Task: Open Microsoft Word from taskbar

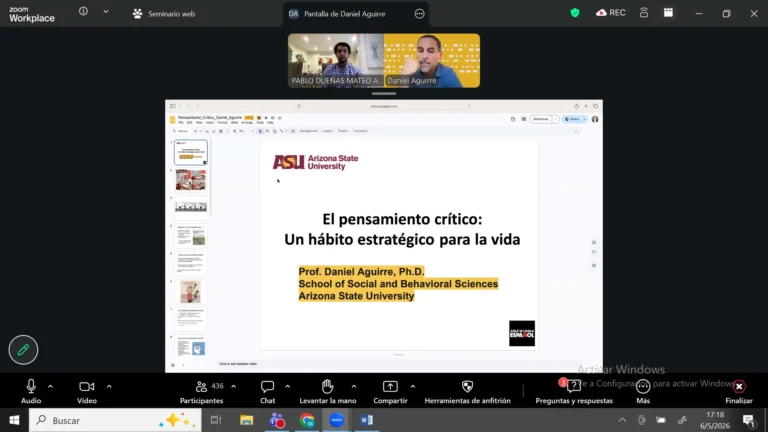Action: pyautogui.click(x=366, y=420)
